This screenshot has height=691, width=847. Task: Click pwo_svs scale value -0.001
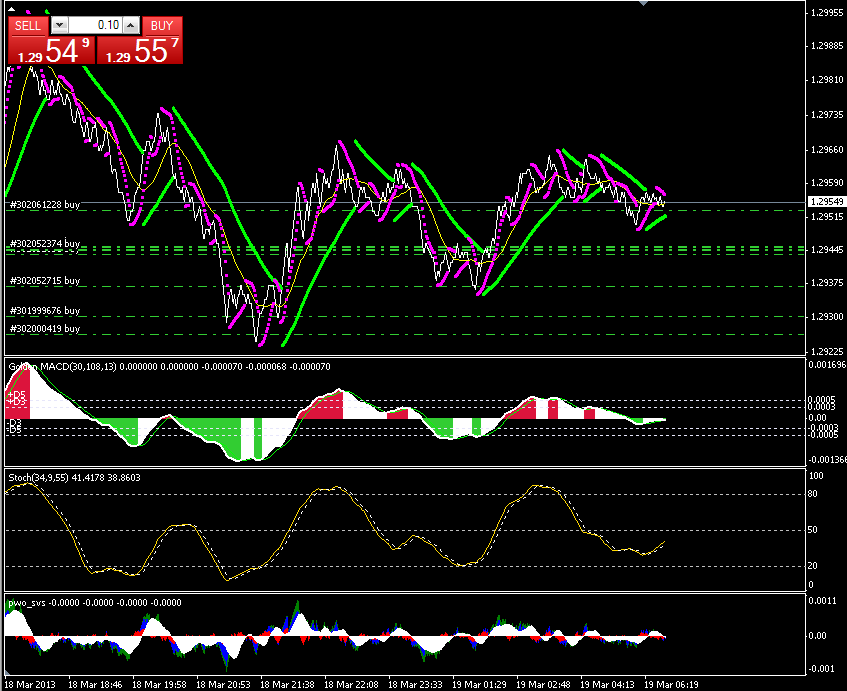(822, 669)
